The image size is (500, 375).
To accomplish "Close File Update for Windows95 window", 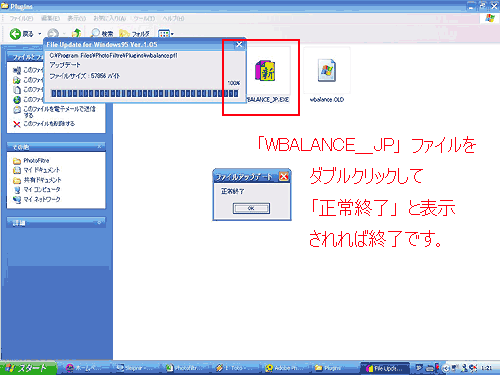I will 239,44.
